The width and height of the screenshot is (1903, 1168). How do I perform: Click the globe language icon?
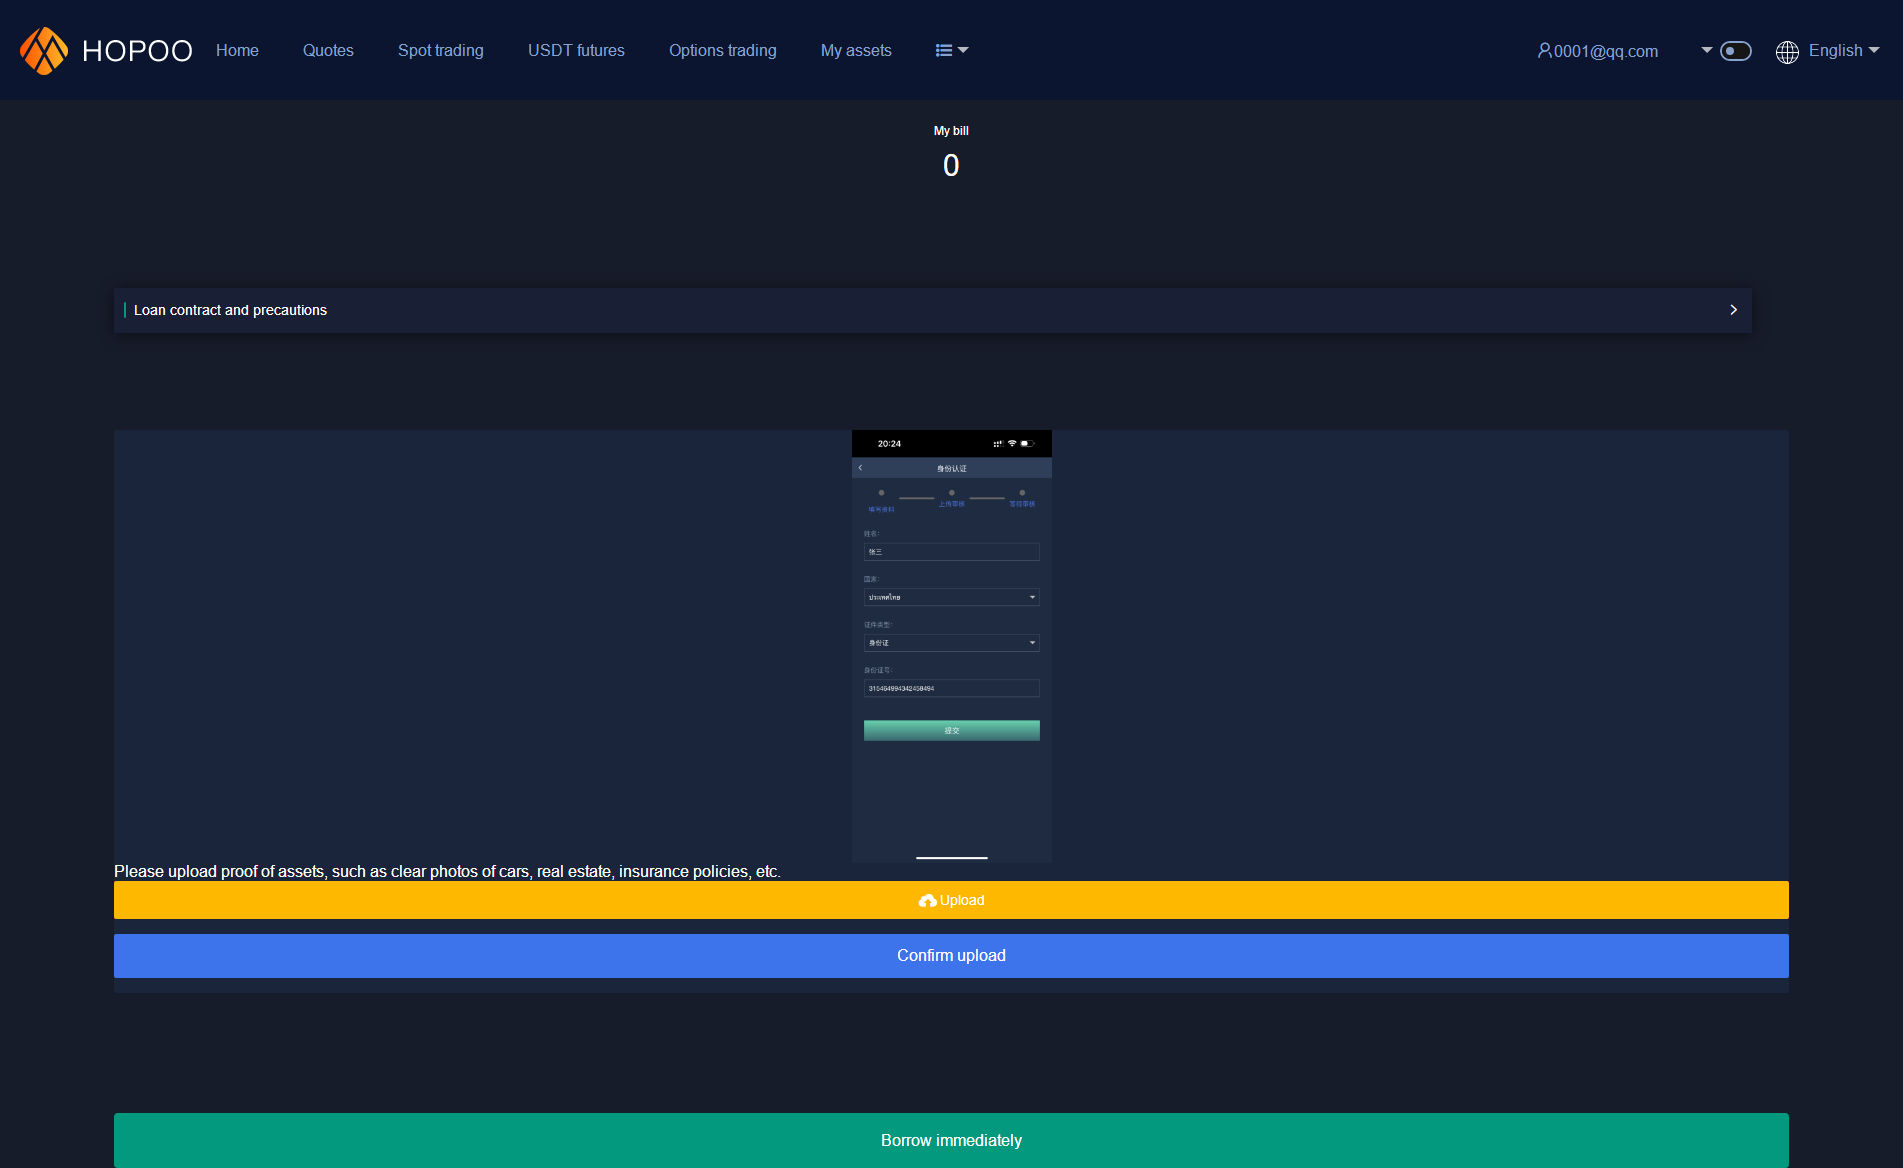point(1787,51)
